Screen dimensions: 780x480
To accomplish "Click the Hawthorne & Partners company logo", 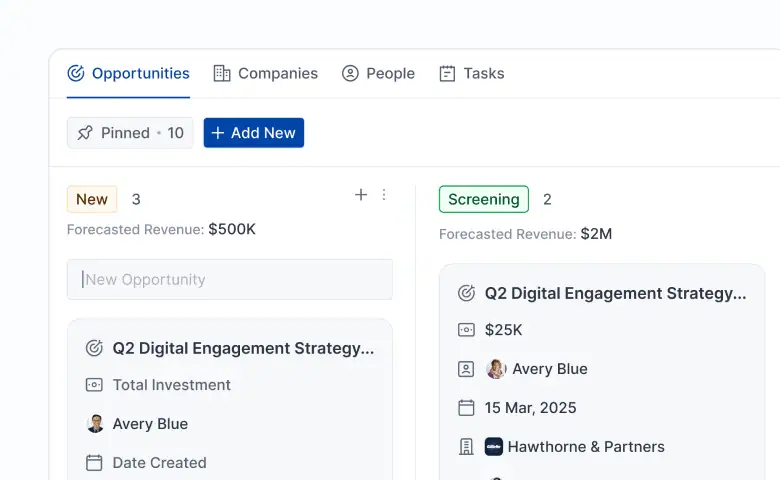I will point(494,447).
